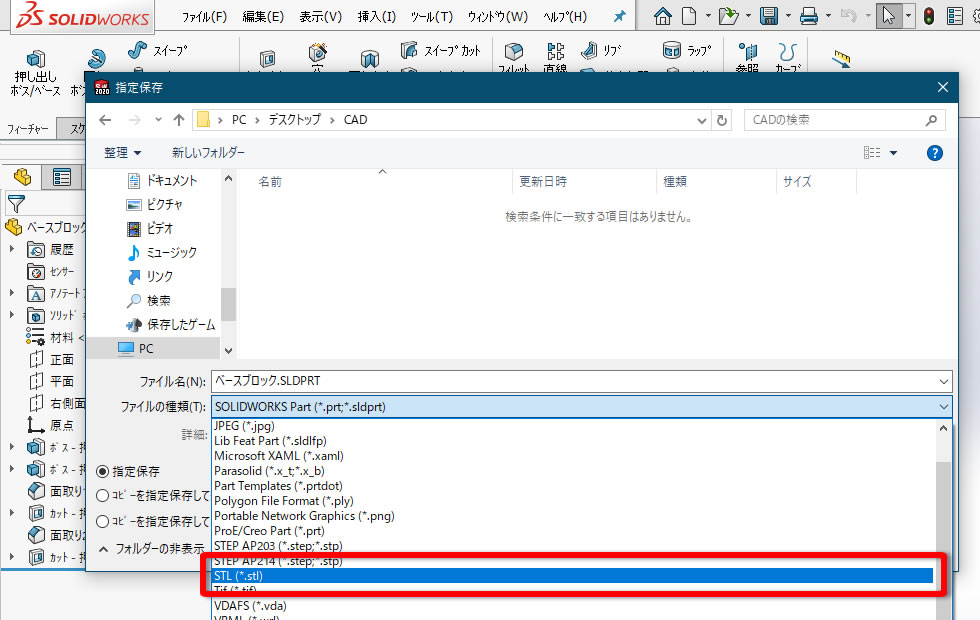
Task: Open the ファイル(F) menu
Action: [204, 17]
